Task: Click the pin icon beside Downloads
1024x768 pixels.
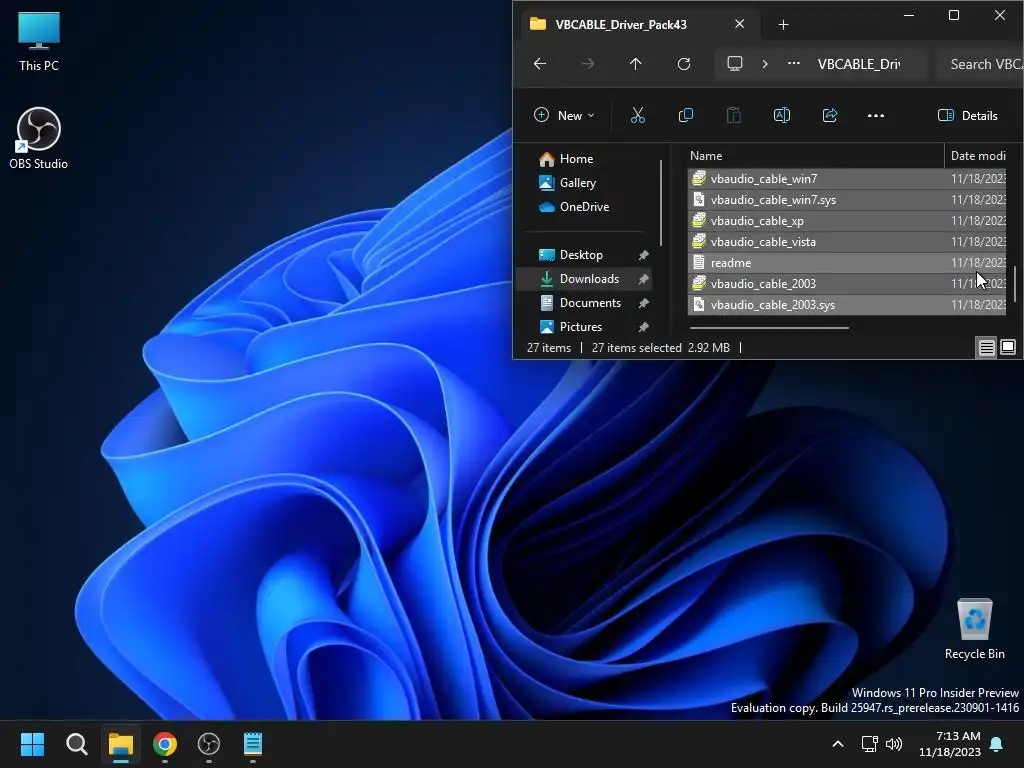Action: click(643, 279)
